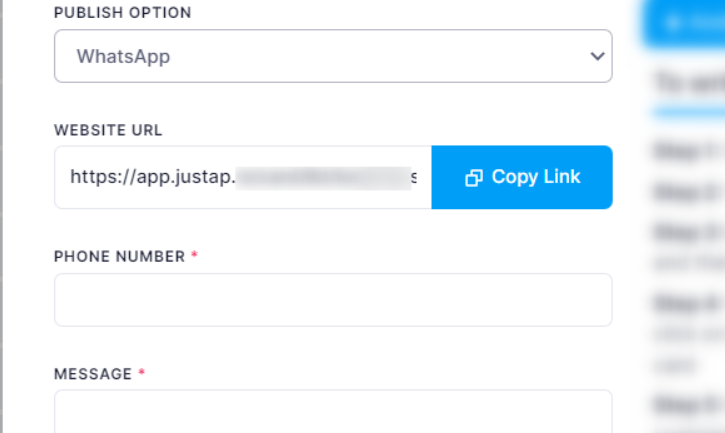The image size is (725, 433).
Task: Click the MESSAGE label
Action: 93,374
